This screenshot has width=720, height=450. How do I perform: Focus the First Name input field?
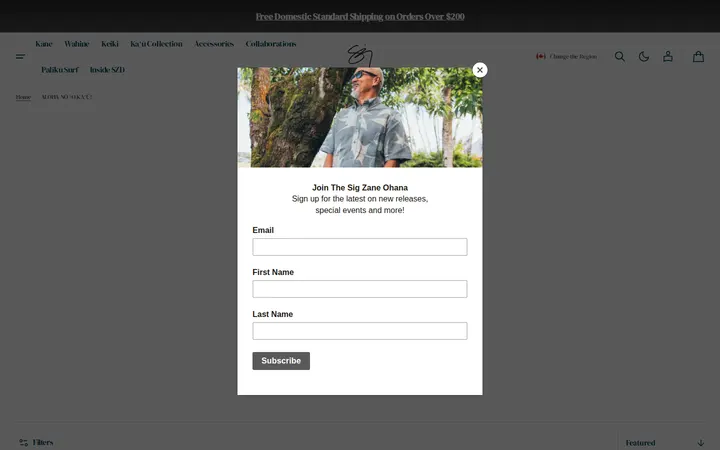click(x=360, y=289)
